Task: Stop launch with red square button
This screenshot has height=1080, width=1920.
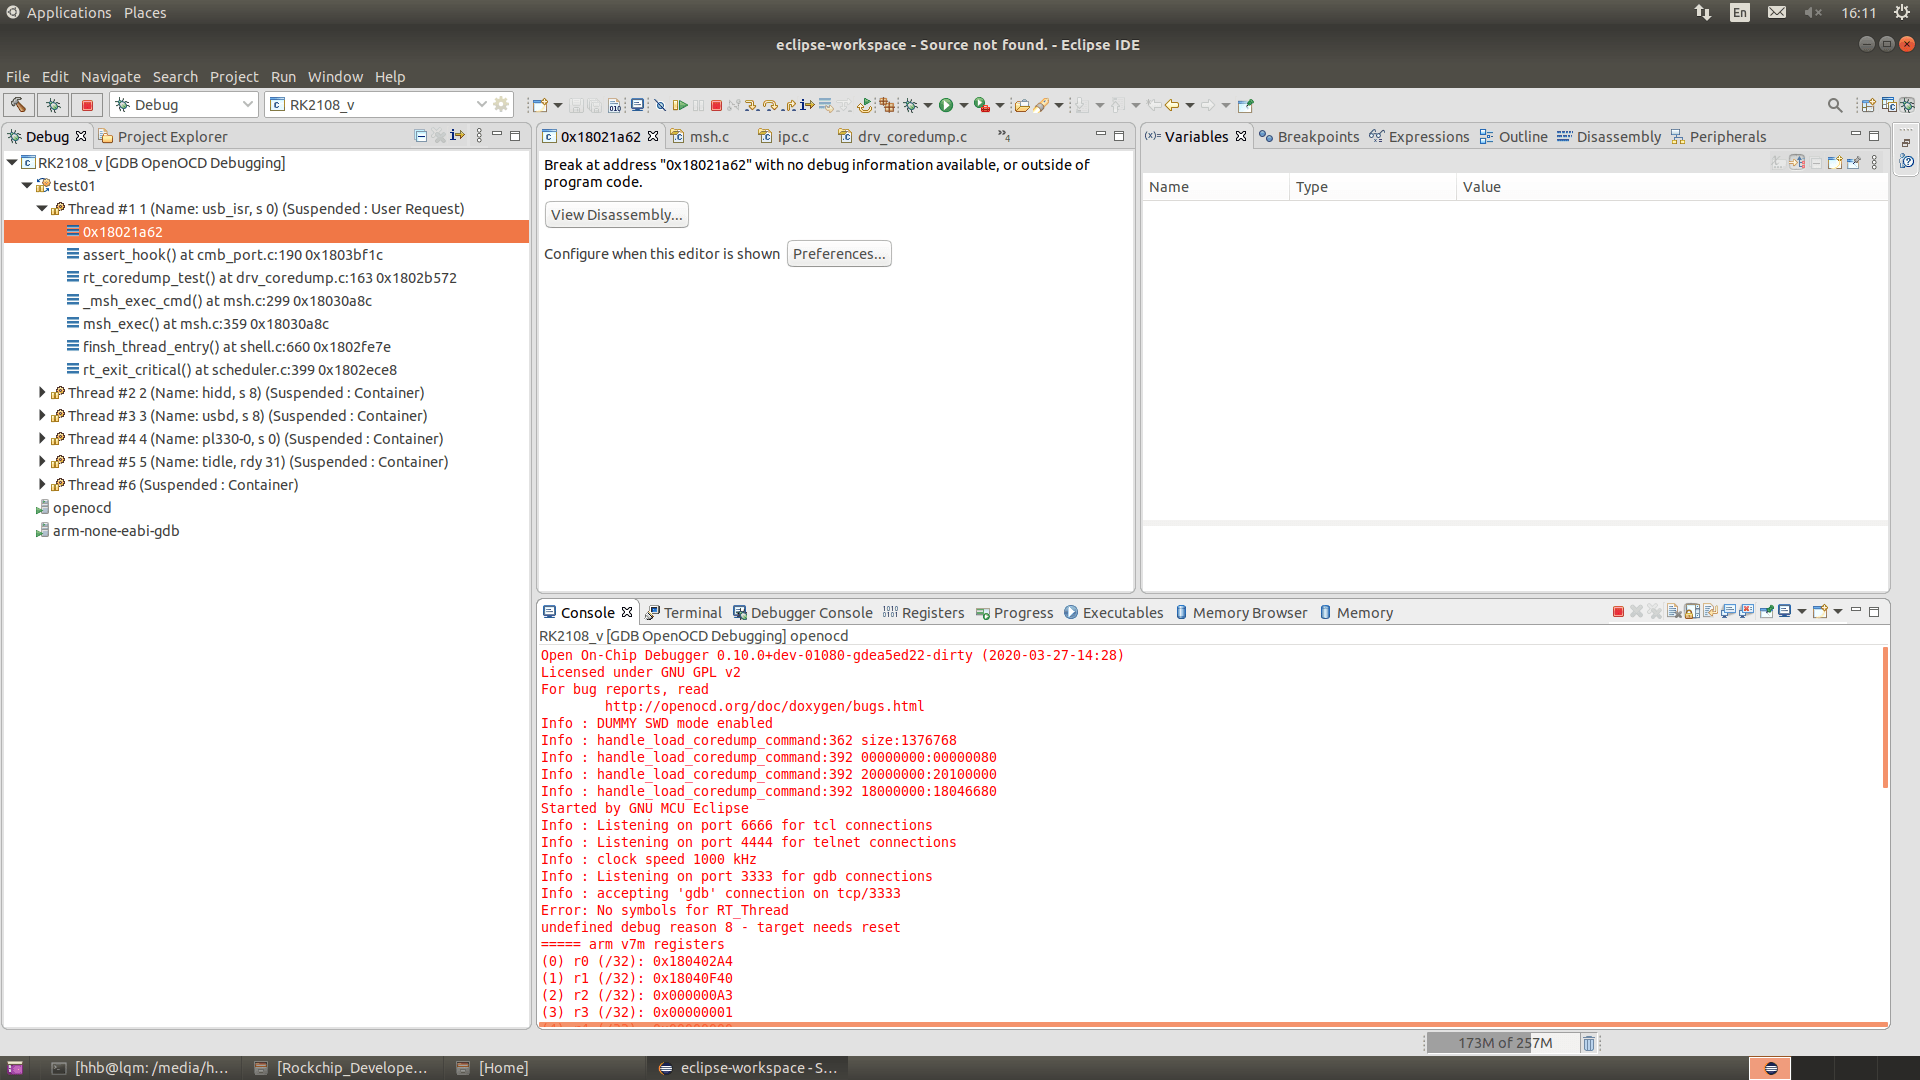Action: tap(87, 104)
